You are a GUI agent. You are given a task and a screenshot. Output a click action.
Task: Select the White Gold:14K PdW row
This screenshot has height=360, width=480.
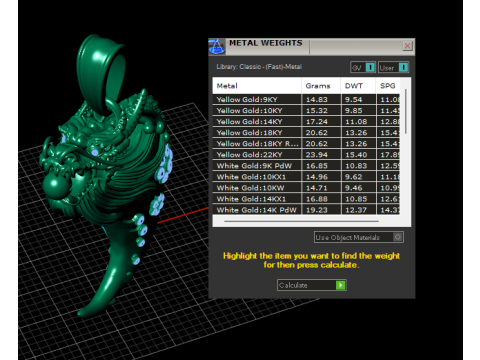(x=306, y=210)
